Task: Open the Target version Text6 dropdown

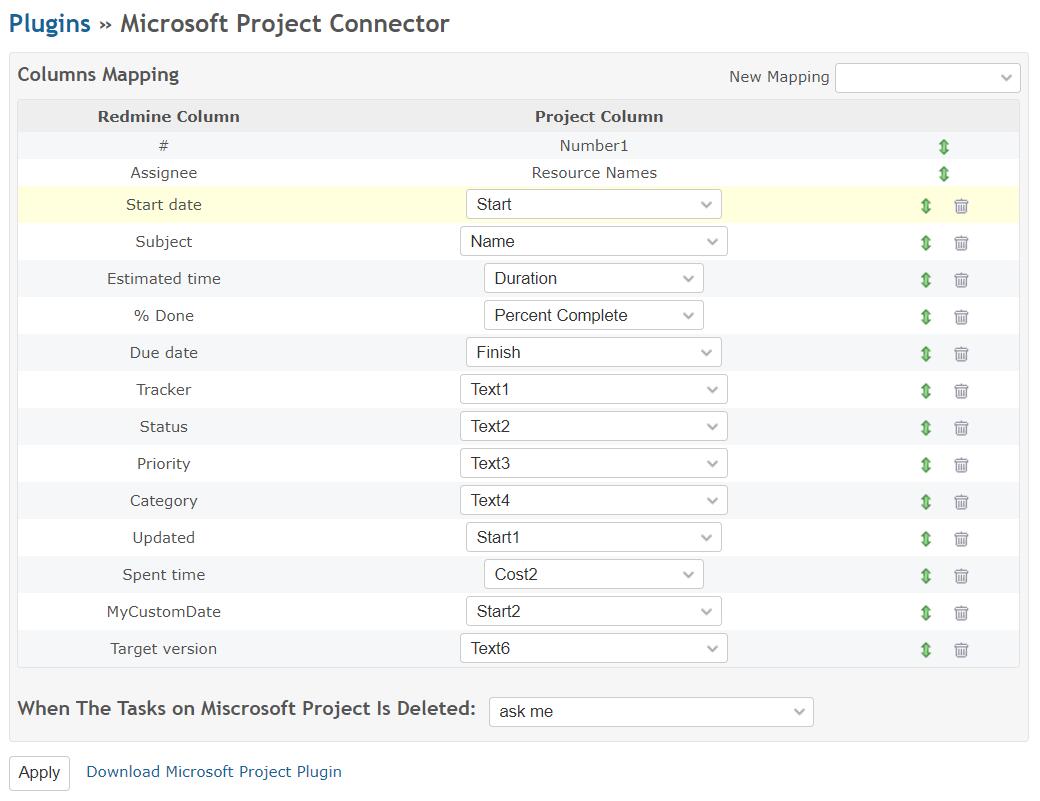Action: (x=594, y=648)
